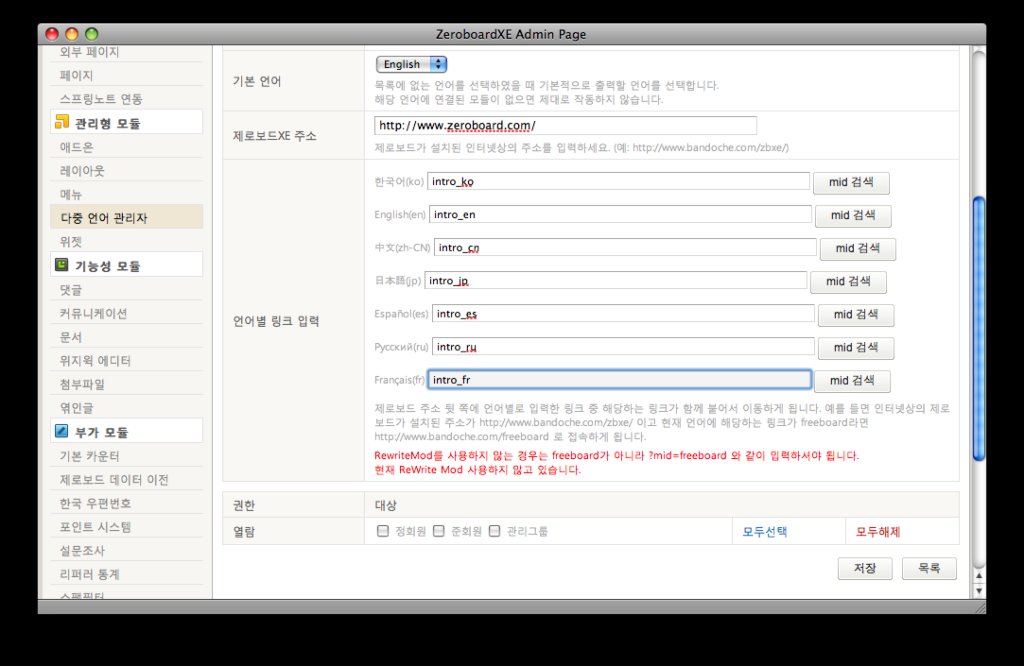The height and width of the screenshot is (666, 1024).
Task: Click the scrollbar up arrow
Action: click(x=978, y=576)
